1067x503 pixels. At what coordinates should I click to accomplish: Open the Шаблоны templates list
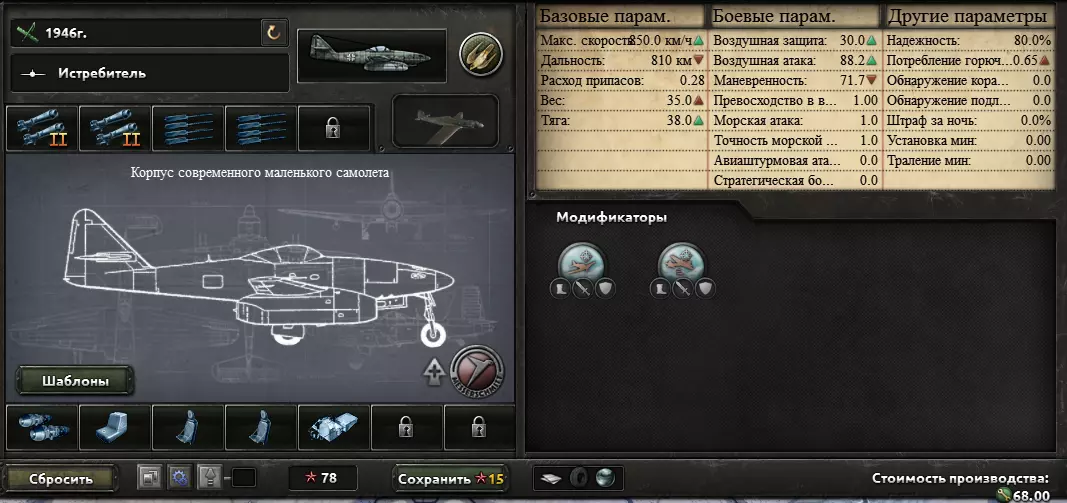76,381
